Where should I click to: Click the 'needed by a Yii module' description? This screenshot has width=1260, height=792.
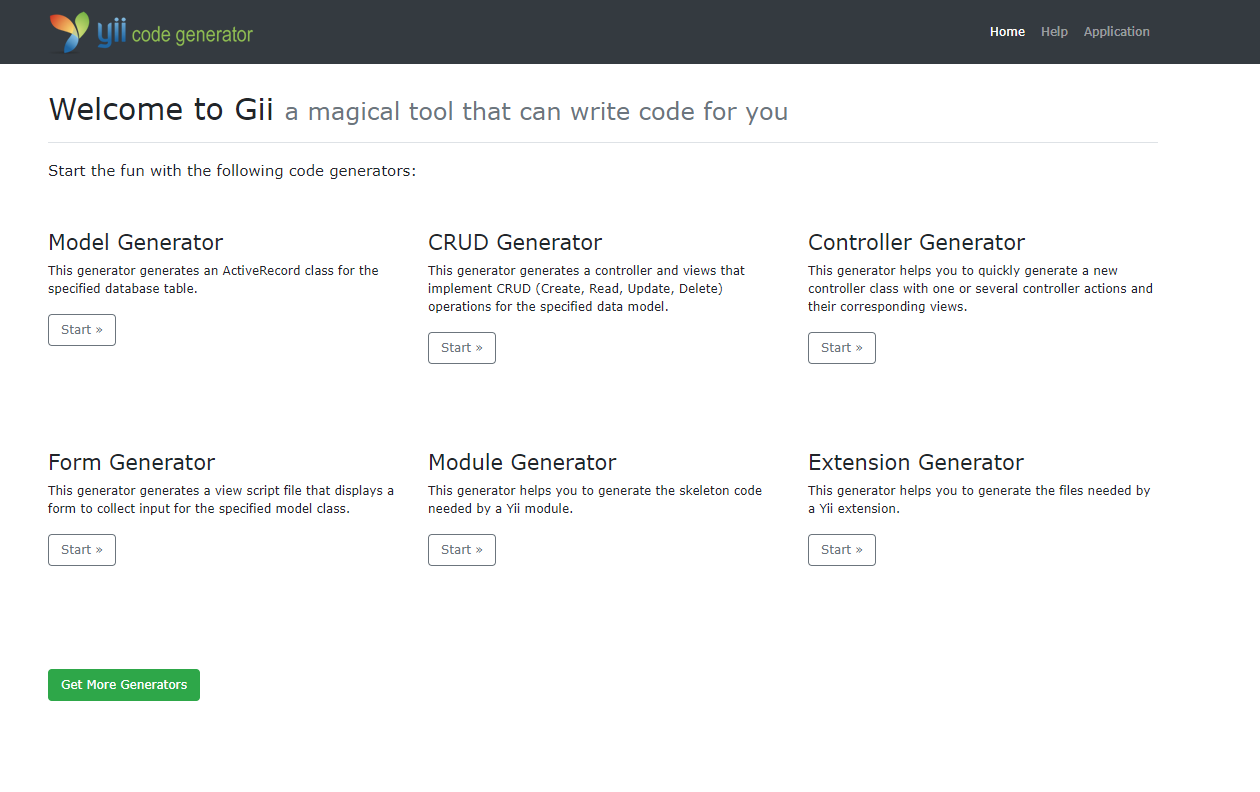pos(595,499)
